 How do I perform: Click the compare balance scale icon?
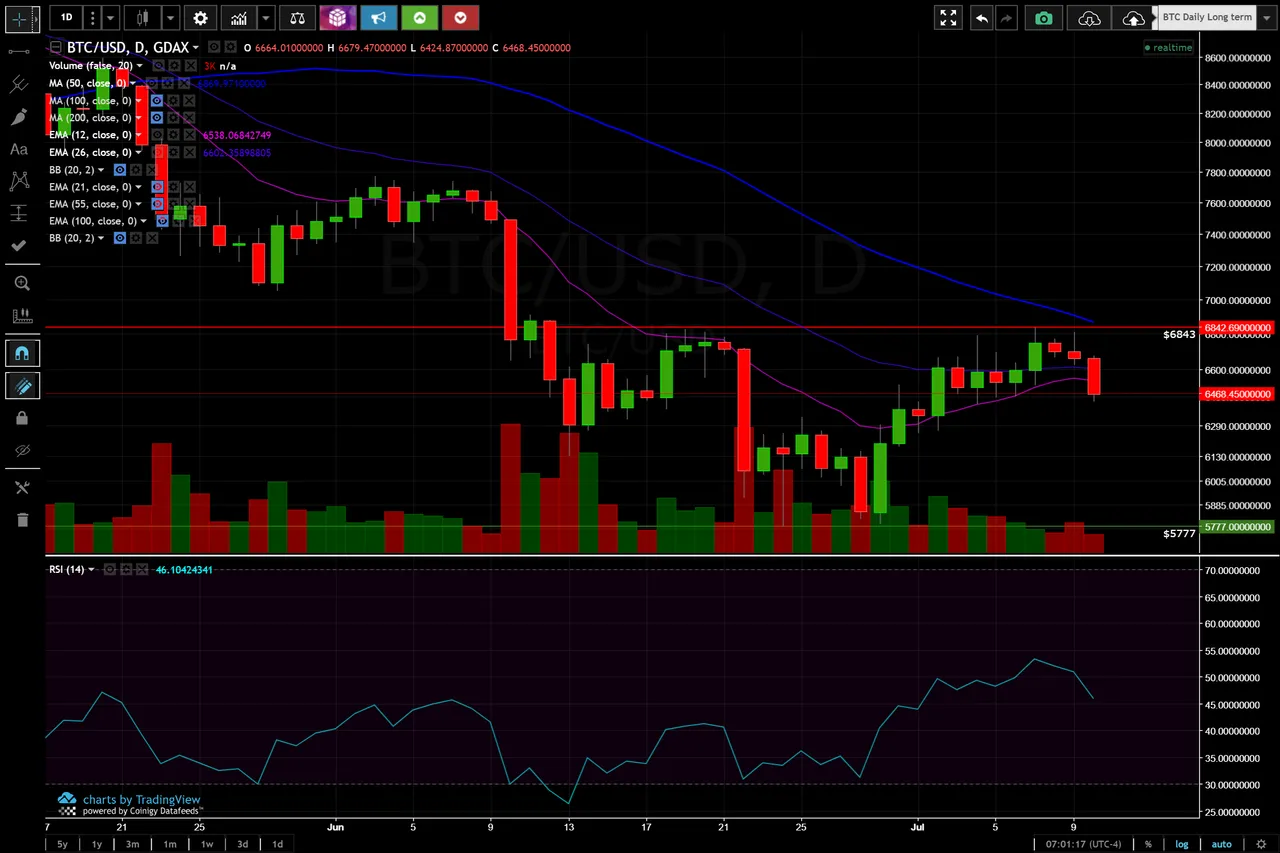(x=297, y=18)
